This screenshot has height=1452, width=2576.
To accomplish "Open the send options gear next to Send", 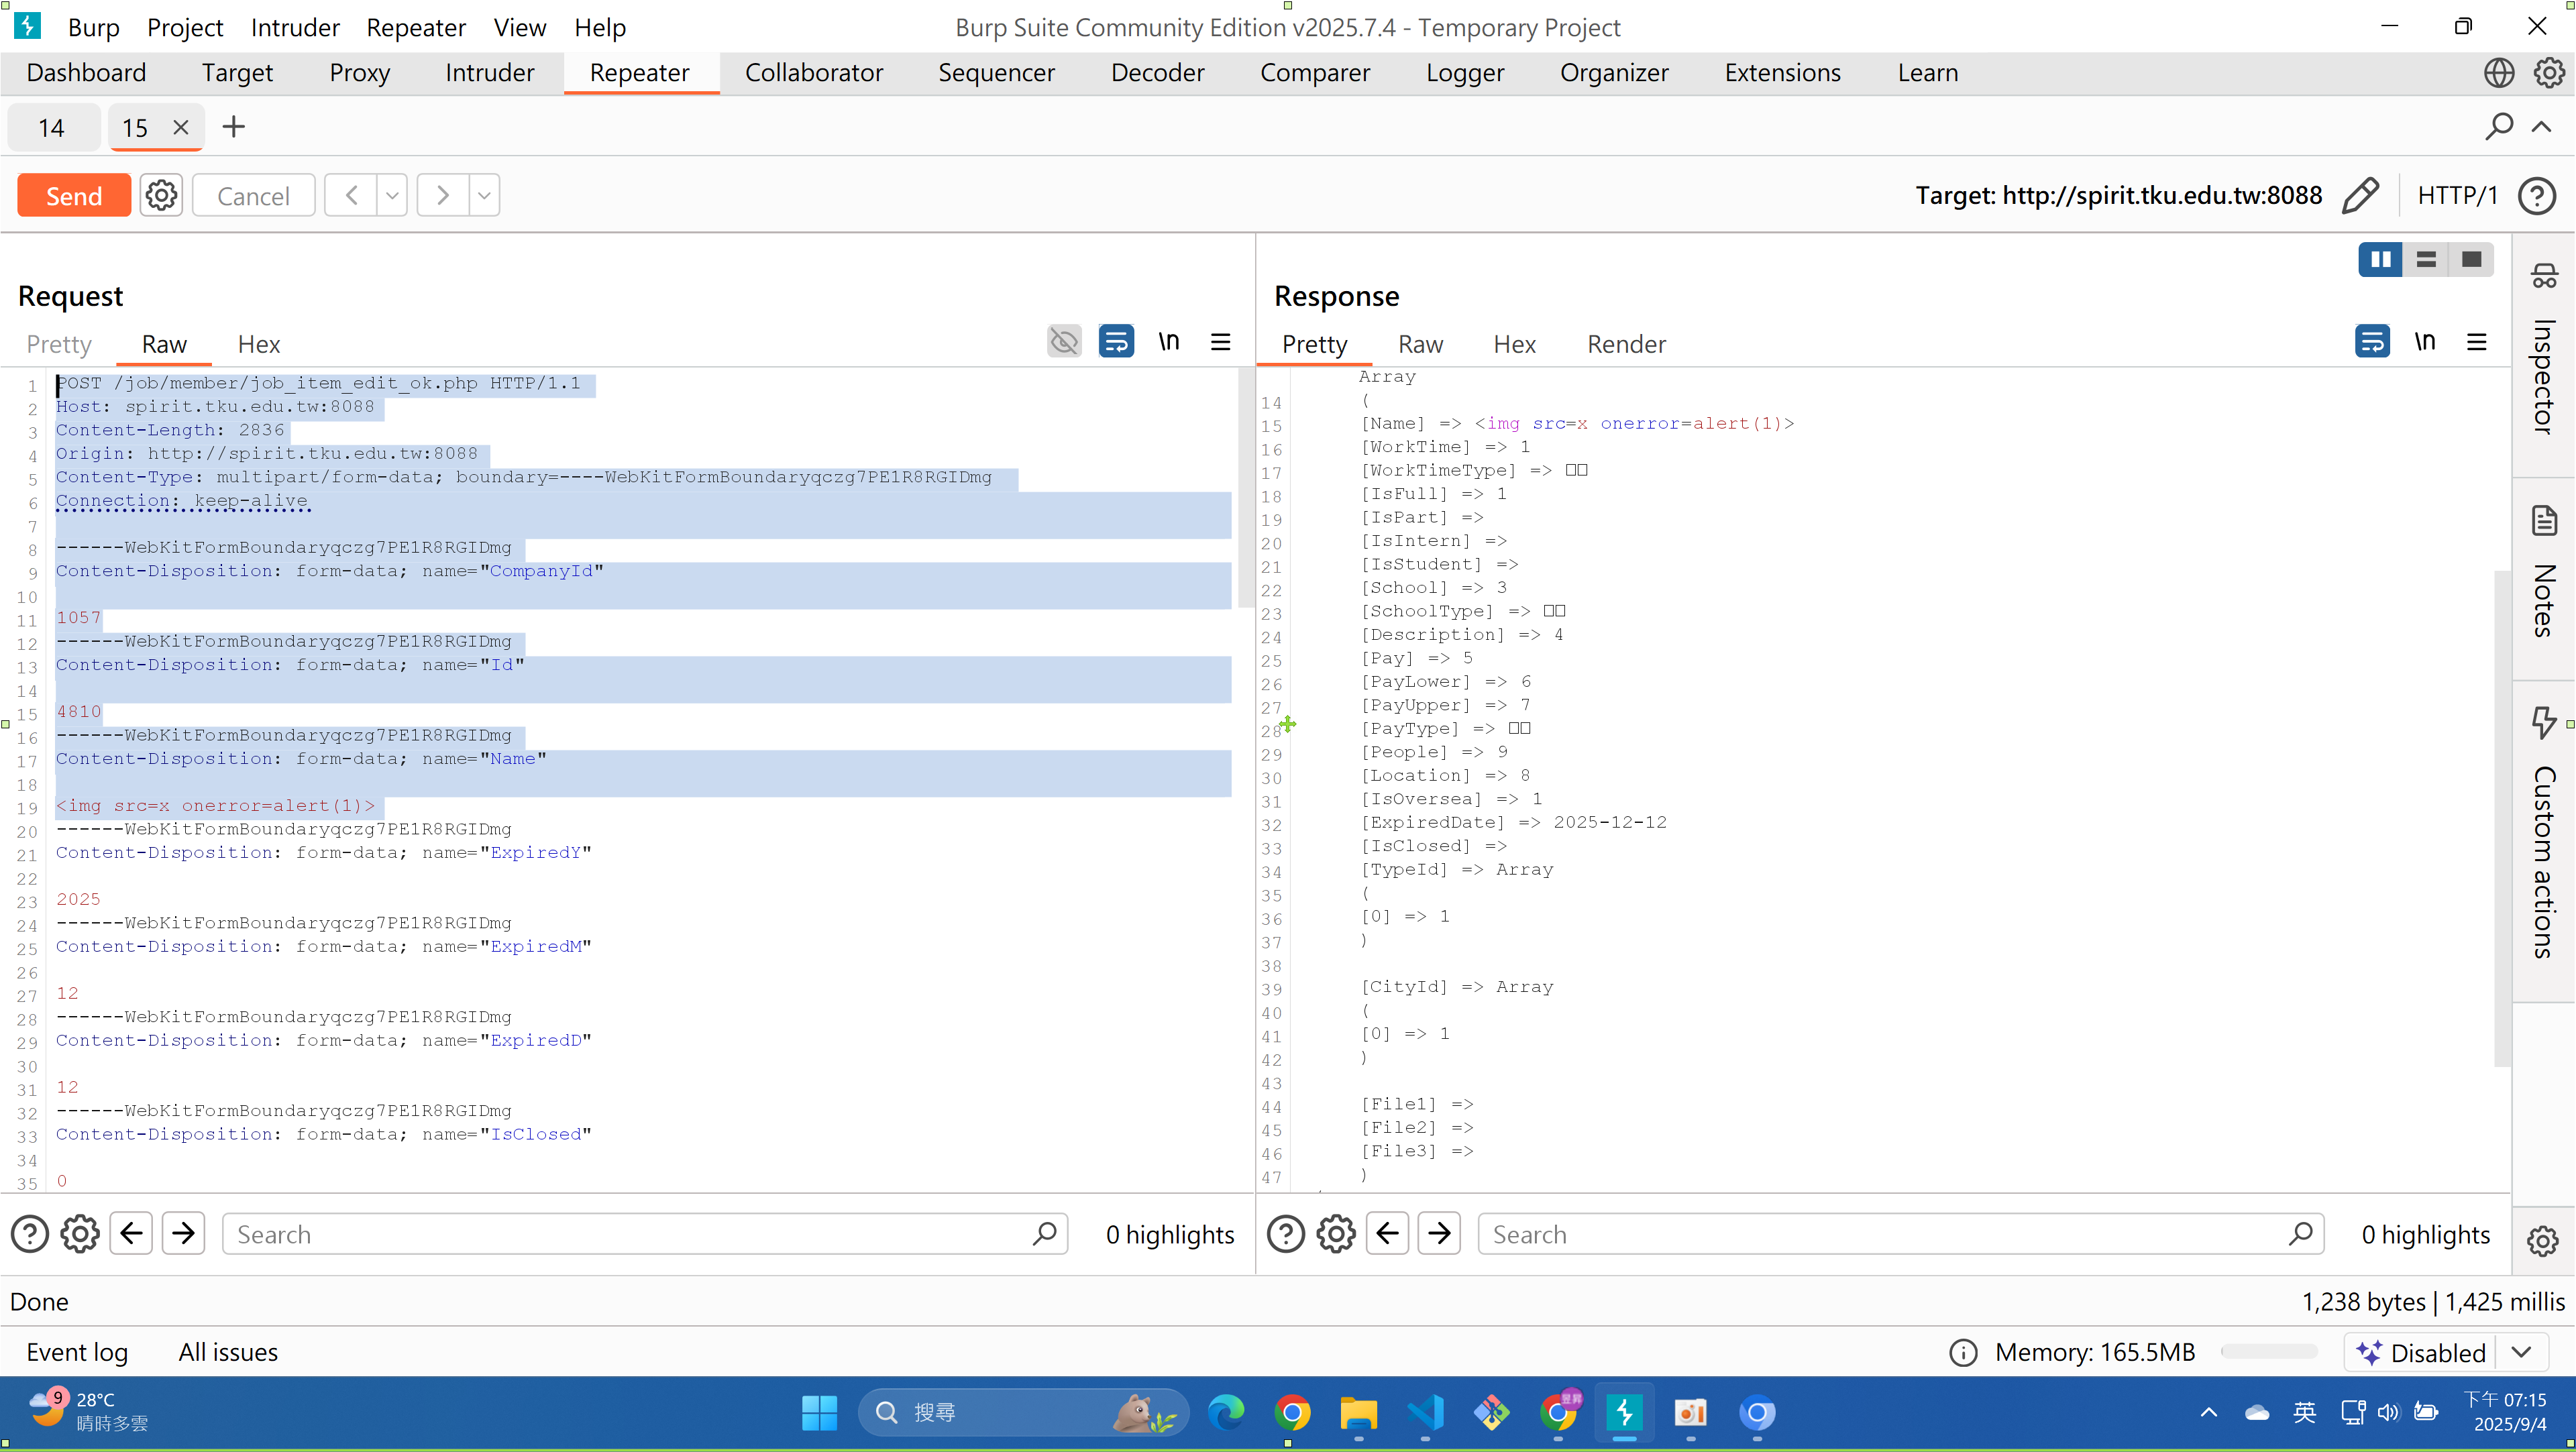I will click(161, 195).
